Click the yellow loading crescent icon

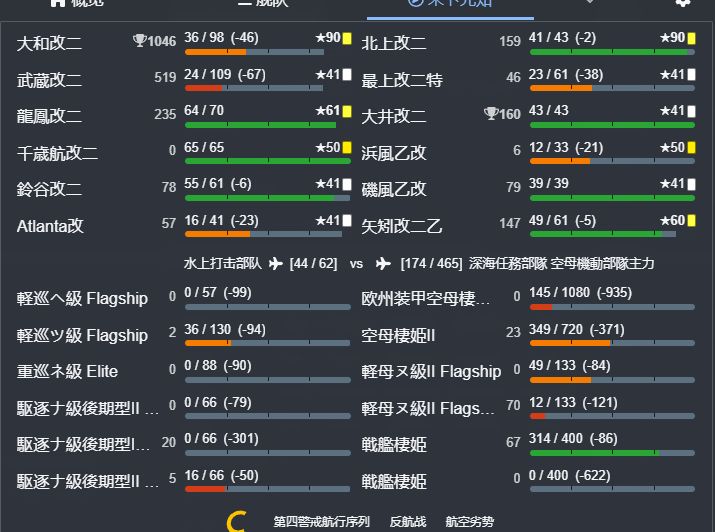click(x=237, y=521)
